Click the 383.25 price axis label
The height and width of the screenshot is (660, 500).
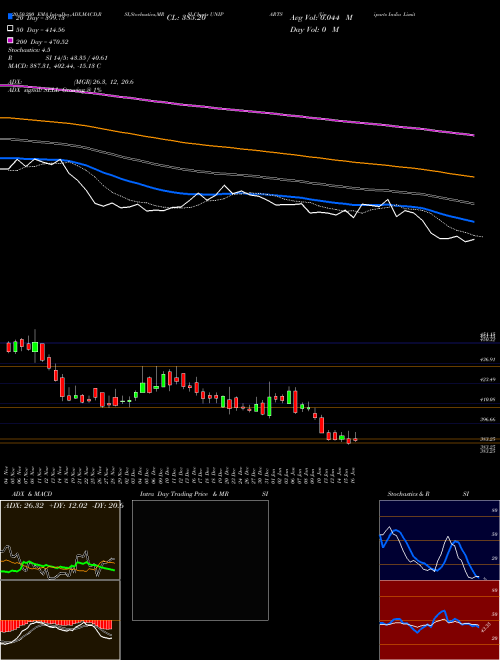pos(487,439)
